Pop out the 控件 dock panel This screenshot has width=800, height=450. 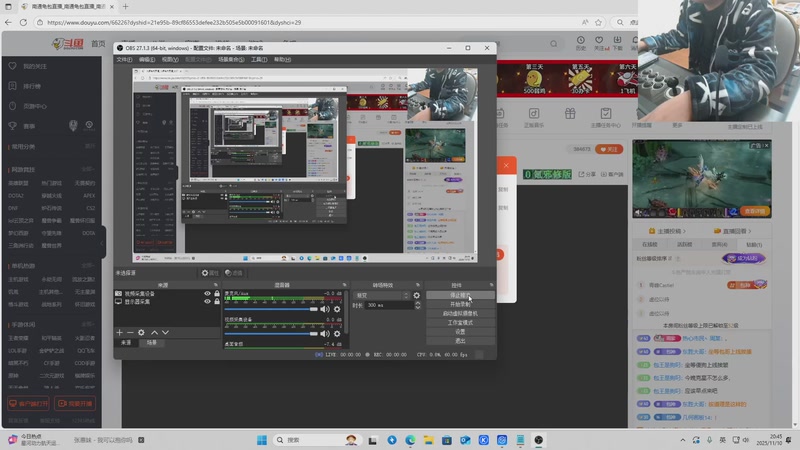491,285
